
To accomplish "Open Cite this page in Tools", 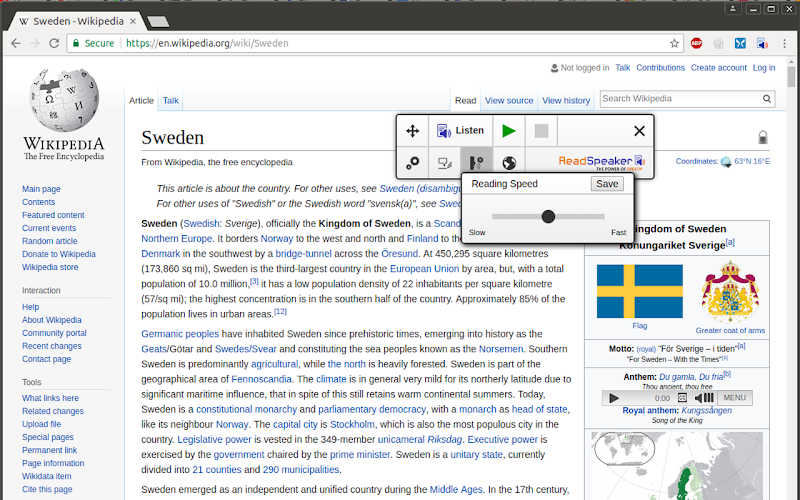I will pos(47,489).
